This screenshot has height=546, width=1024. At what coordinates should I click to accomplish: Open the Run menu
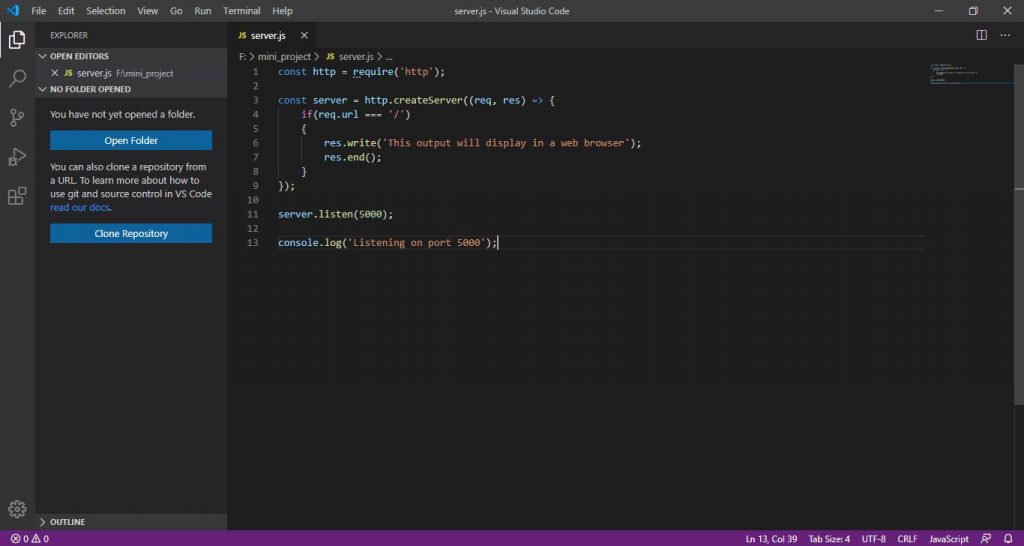pos(202,10)
